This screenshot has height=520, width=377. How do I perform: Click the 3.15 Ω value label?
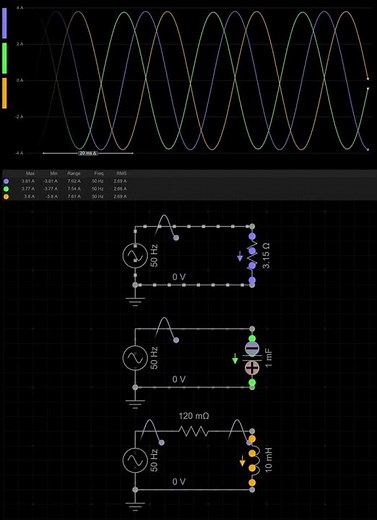pyautogui.click(x=266, y=256)
